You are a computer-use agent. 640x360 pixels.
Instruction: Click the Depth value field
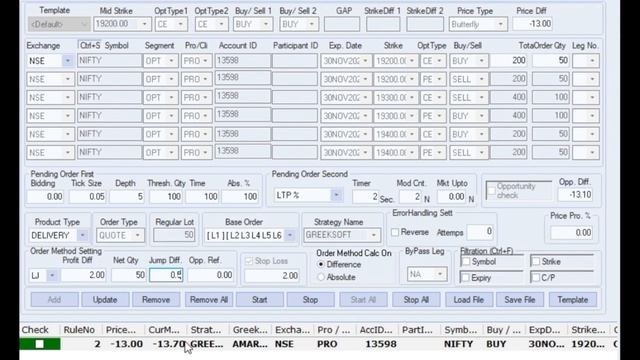tap(127, 197)
